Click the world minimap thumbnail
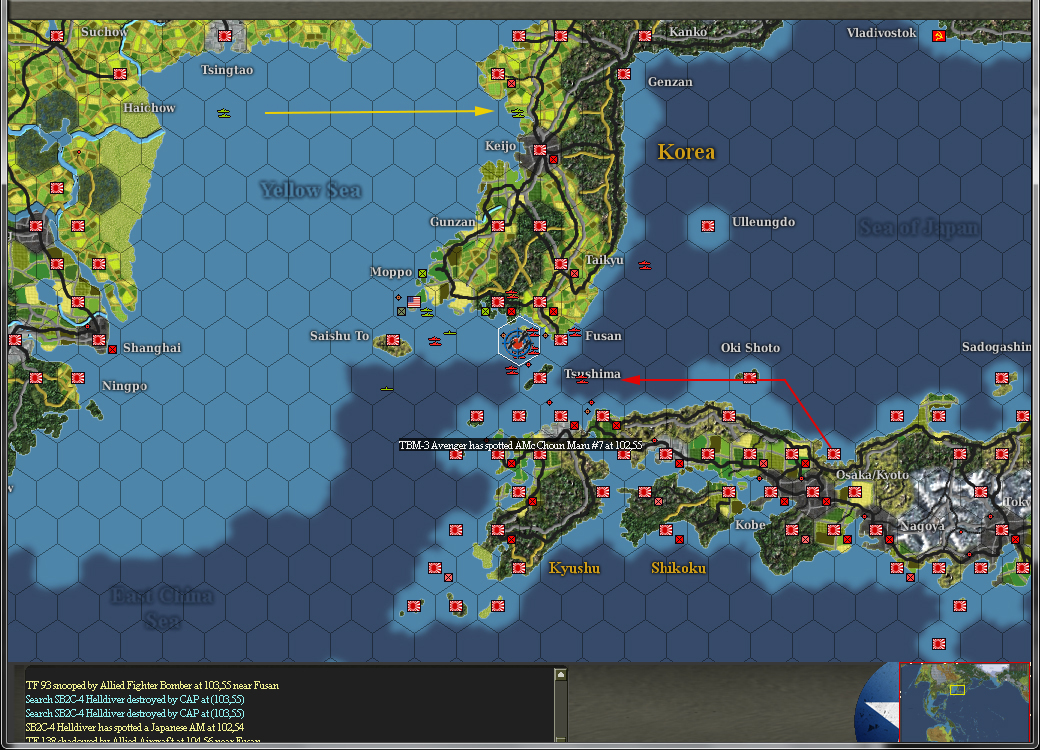1040x750 pixels. pyautogui.click(x=964, y=702)
